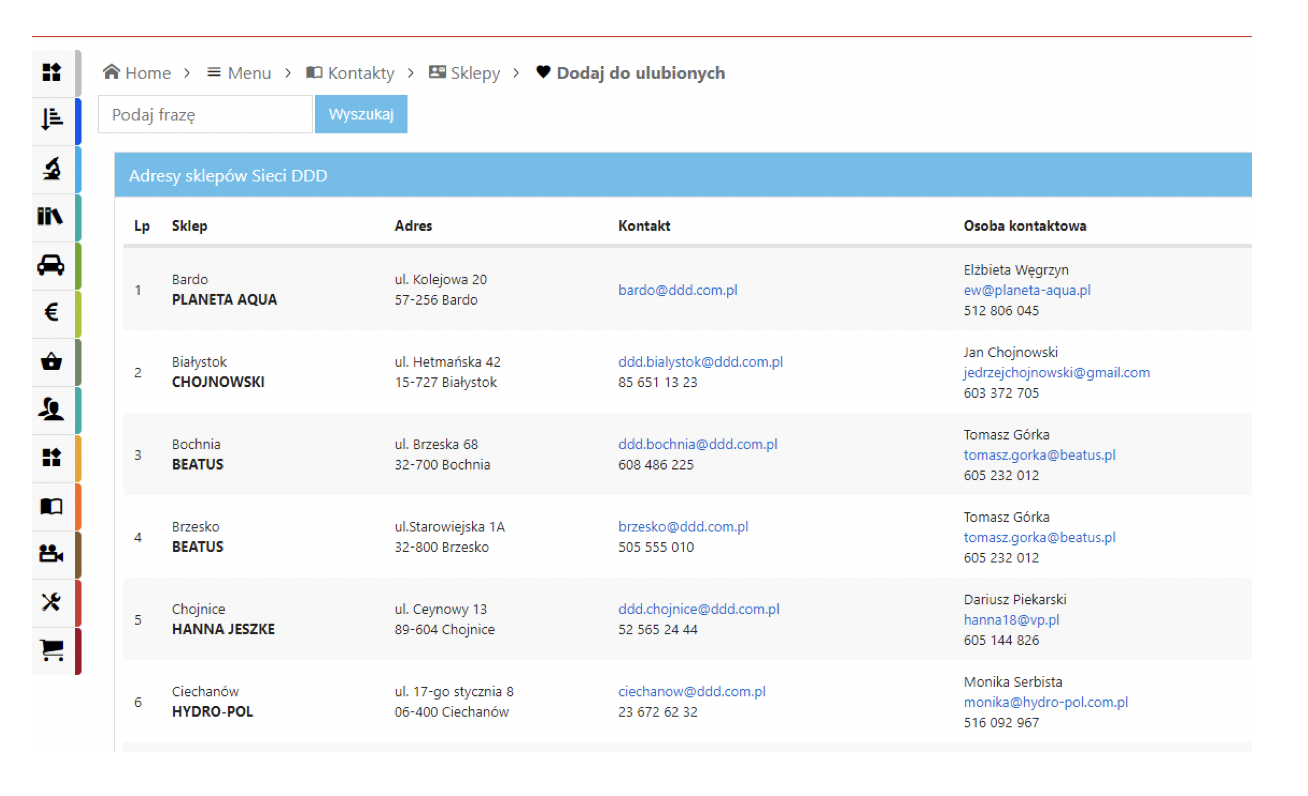This screenshot has width=1308, height=796.
Task: Click the Kontakt column header
Action: tap(645, 226)
